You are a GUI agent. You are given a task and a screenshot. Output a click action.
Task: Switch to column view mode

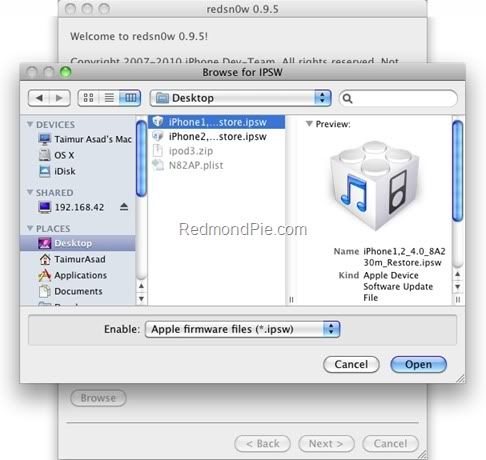coord(130,98)
